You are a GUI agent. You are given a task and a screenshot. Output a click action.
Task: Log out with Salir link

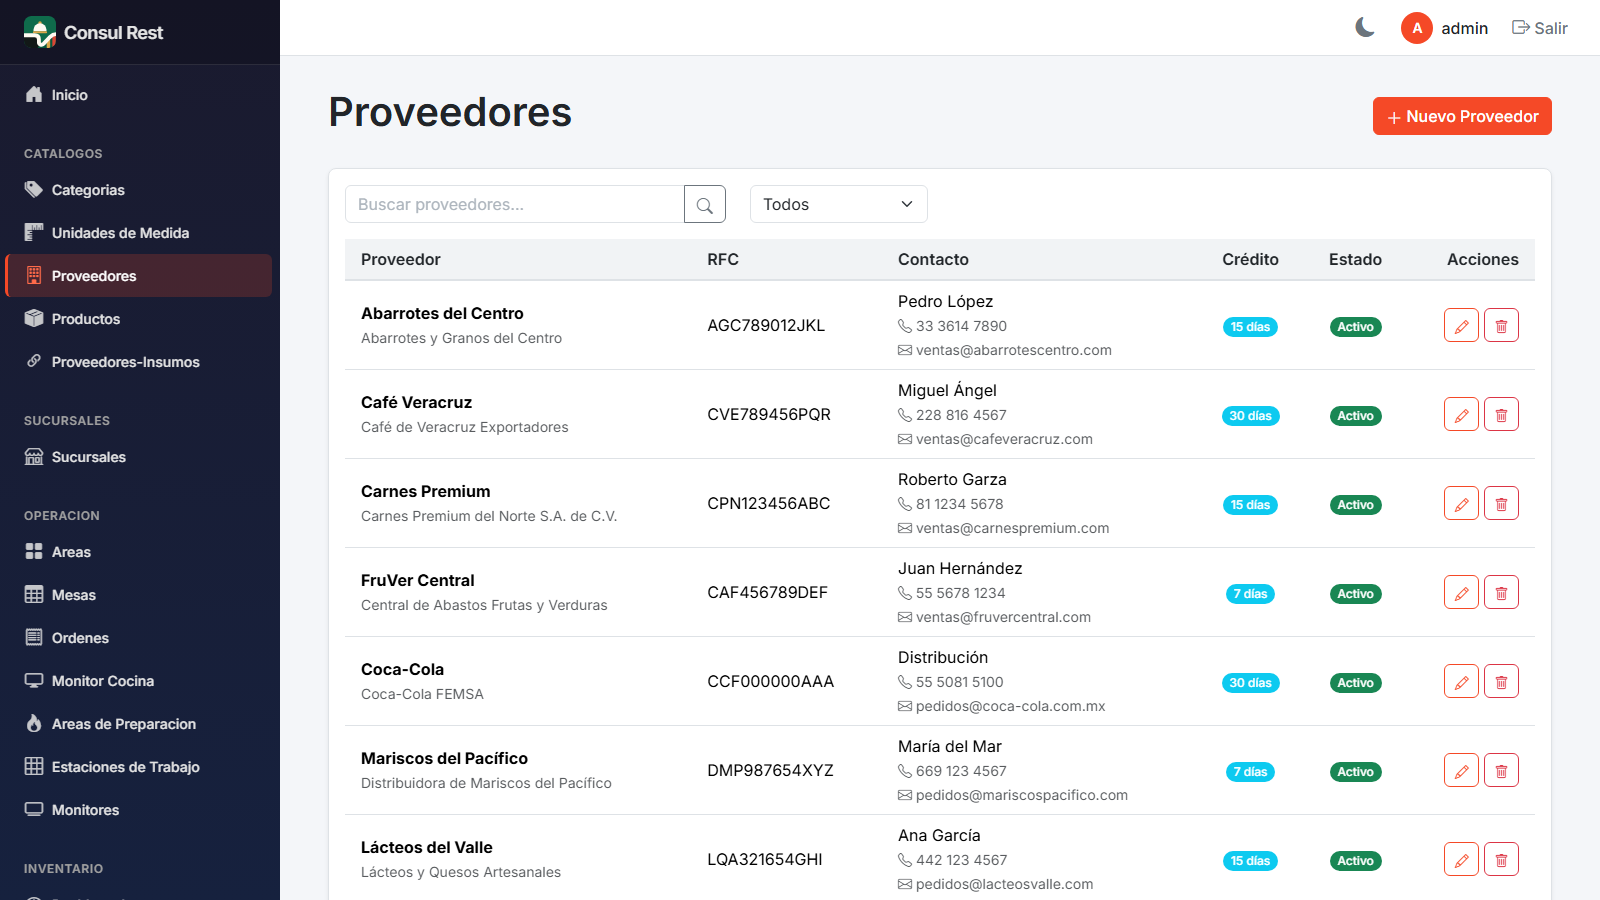pos(1540,28)
